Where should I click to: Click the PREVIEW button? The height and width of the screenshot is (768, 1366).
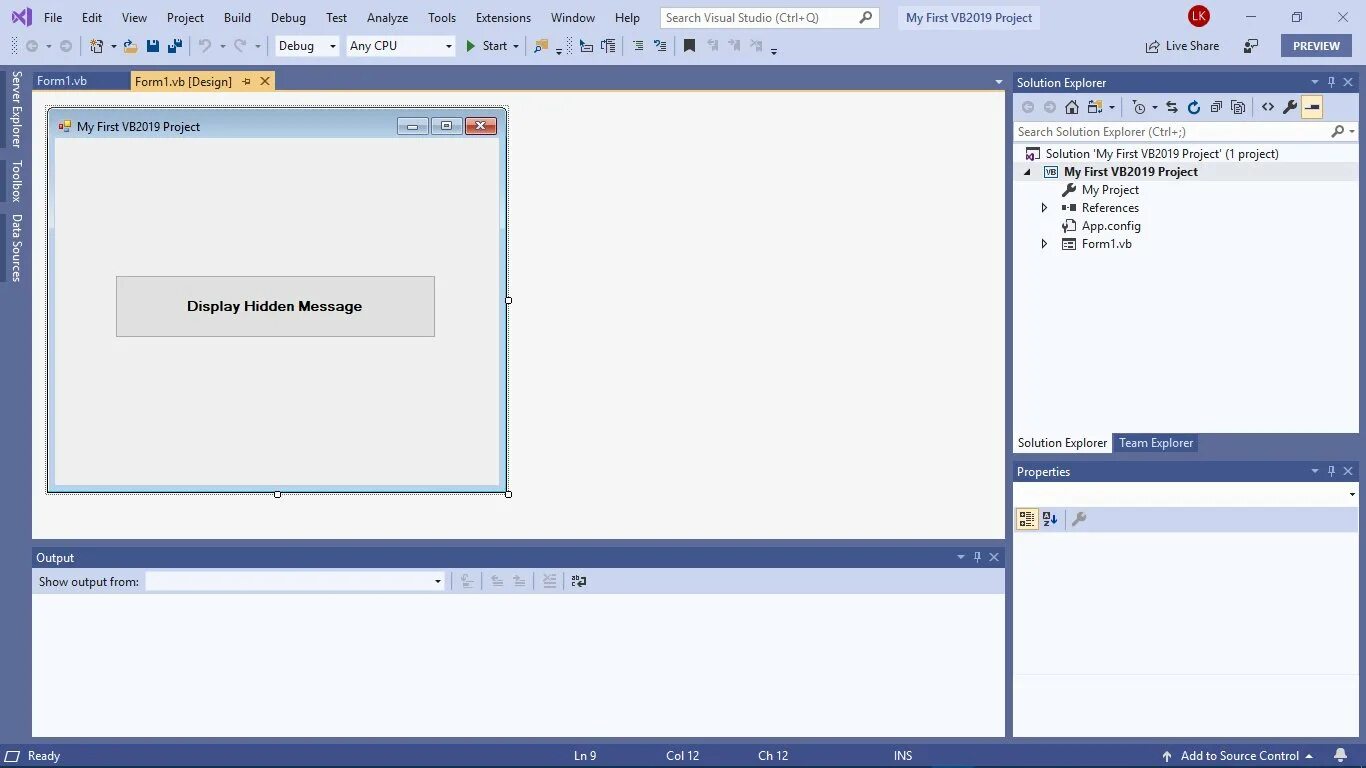pos(1316,46)
